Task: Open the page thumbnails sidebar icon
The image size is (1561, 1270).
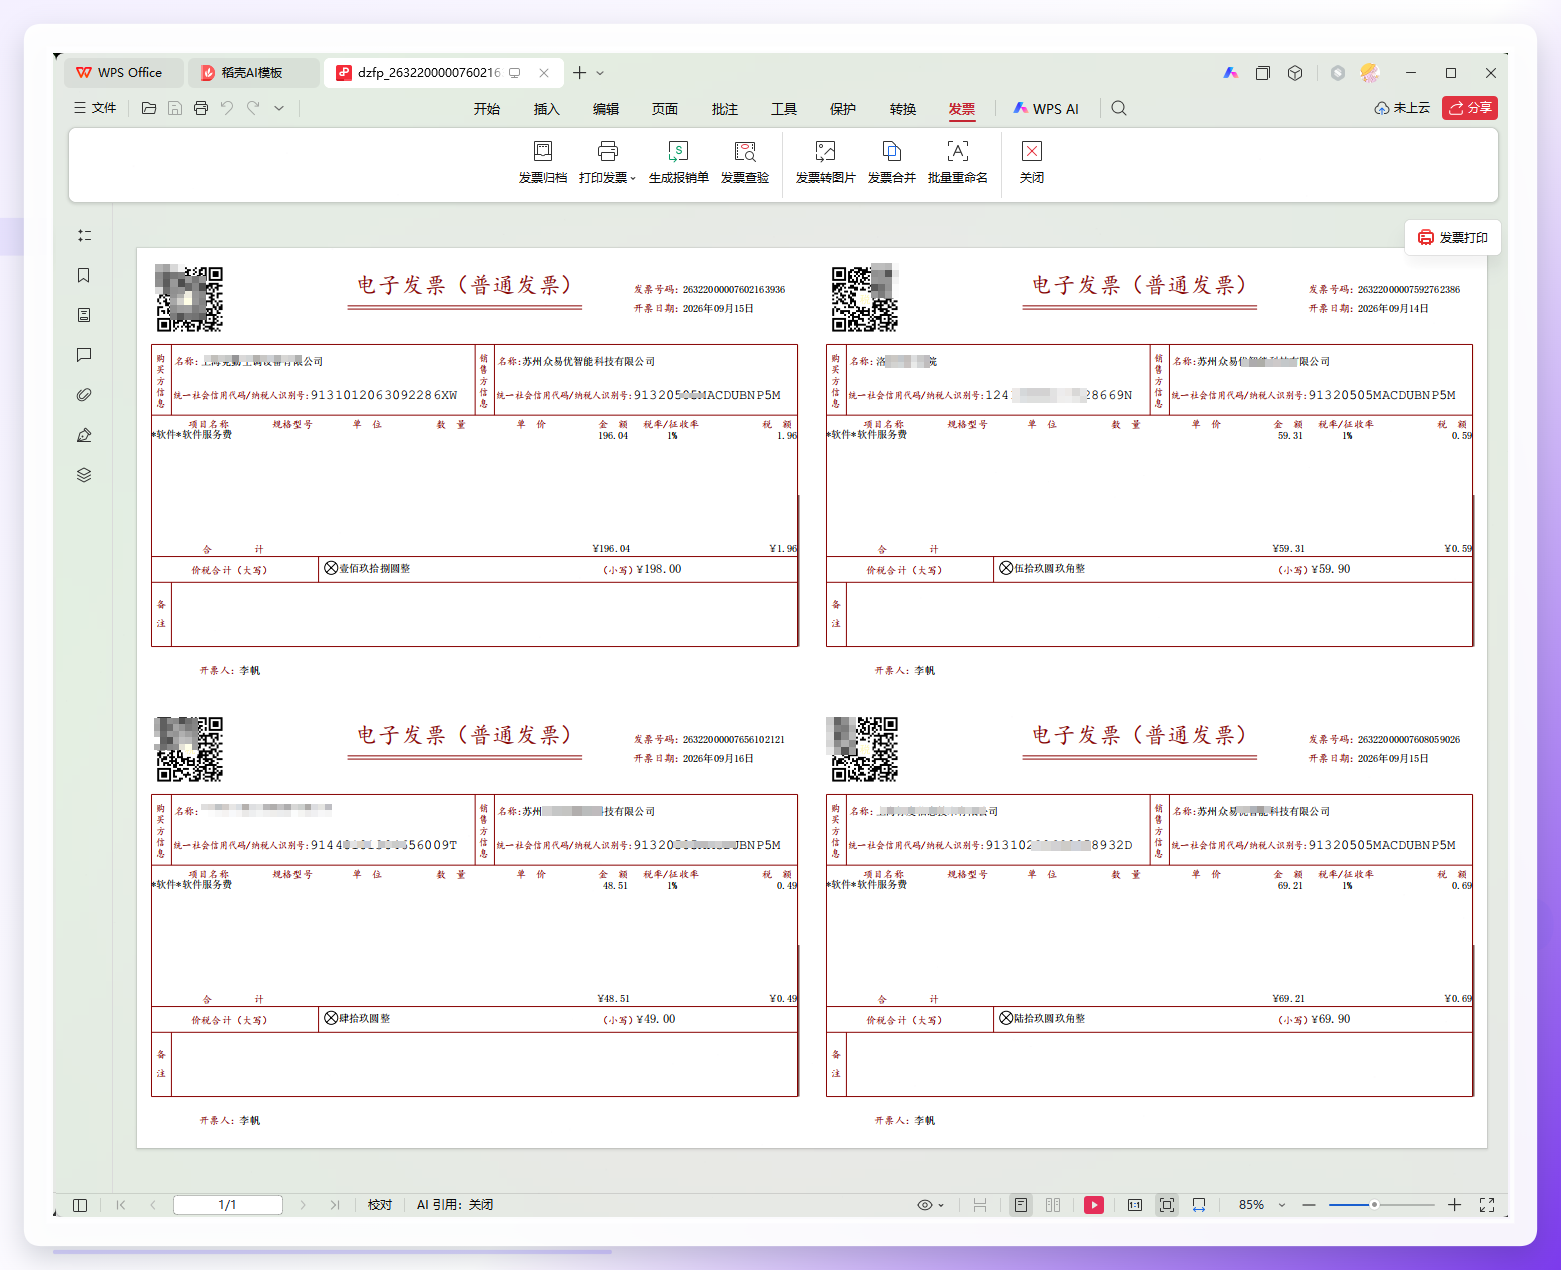Action: (x=84, y=315)
